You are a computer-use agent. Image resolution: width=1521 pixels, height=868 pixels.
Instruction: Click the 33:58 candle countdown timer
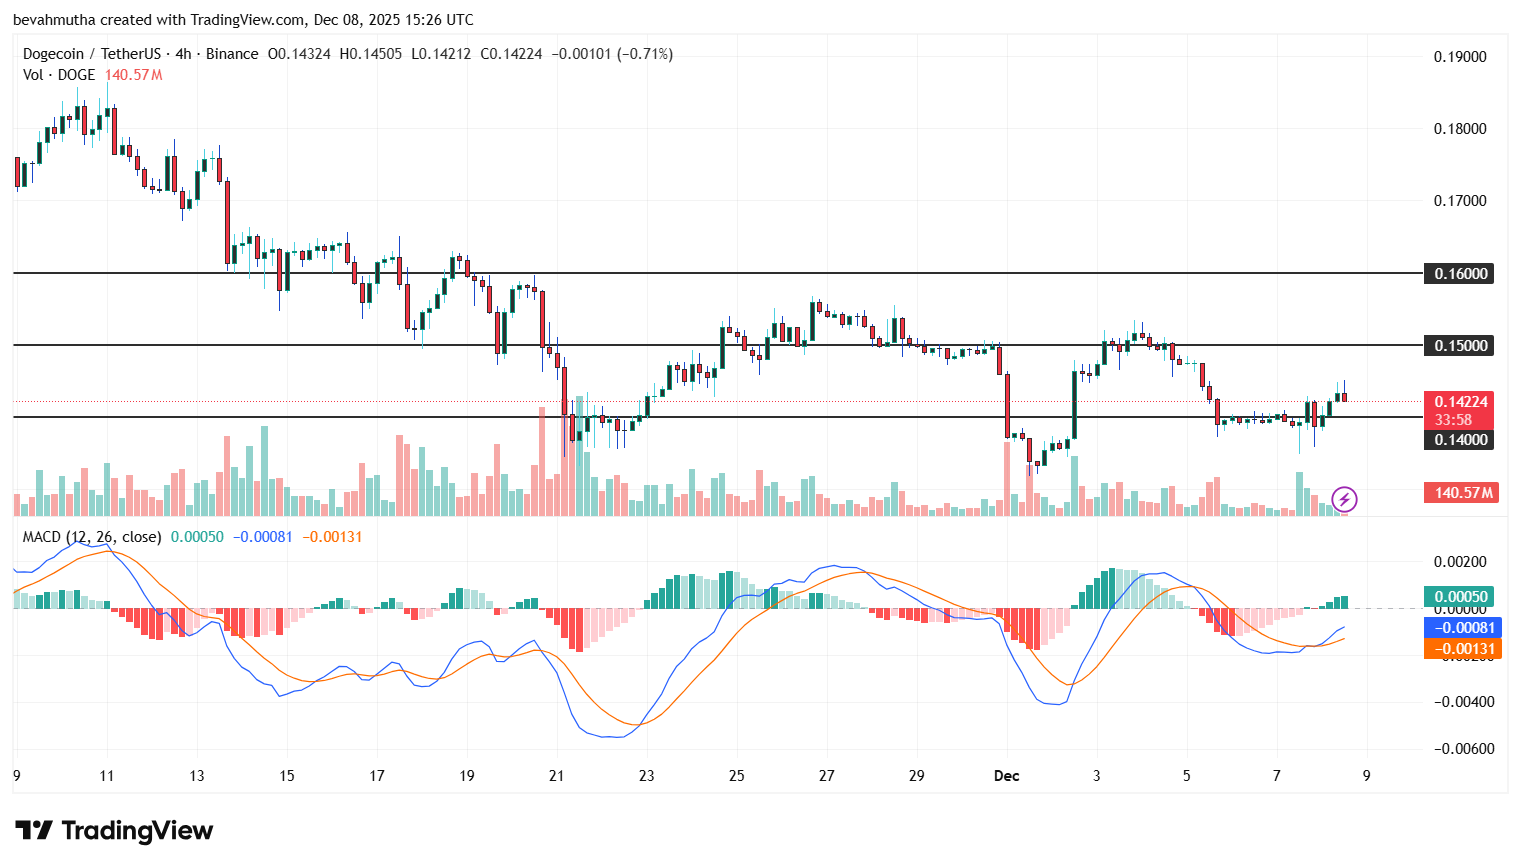(1458, 419)
